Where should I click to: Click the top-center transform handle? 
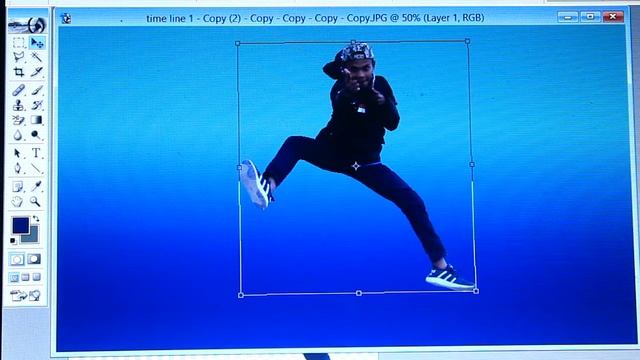(x=353, y=42)
